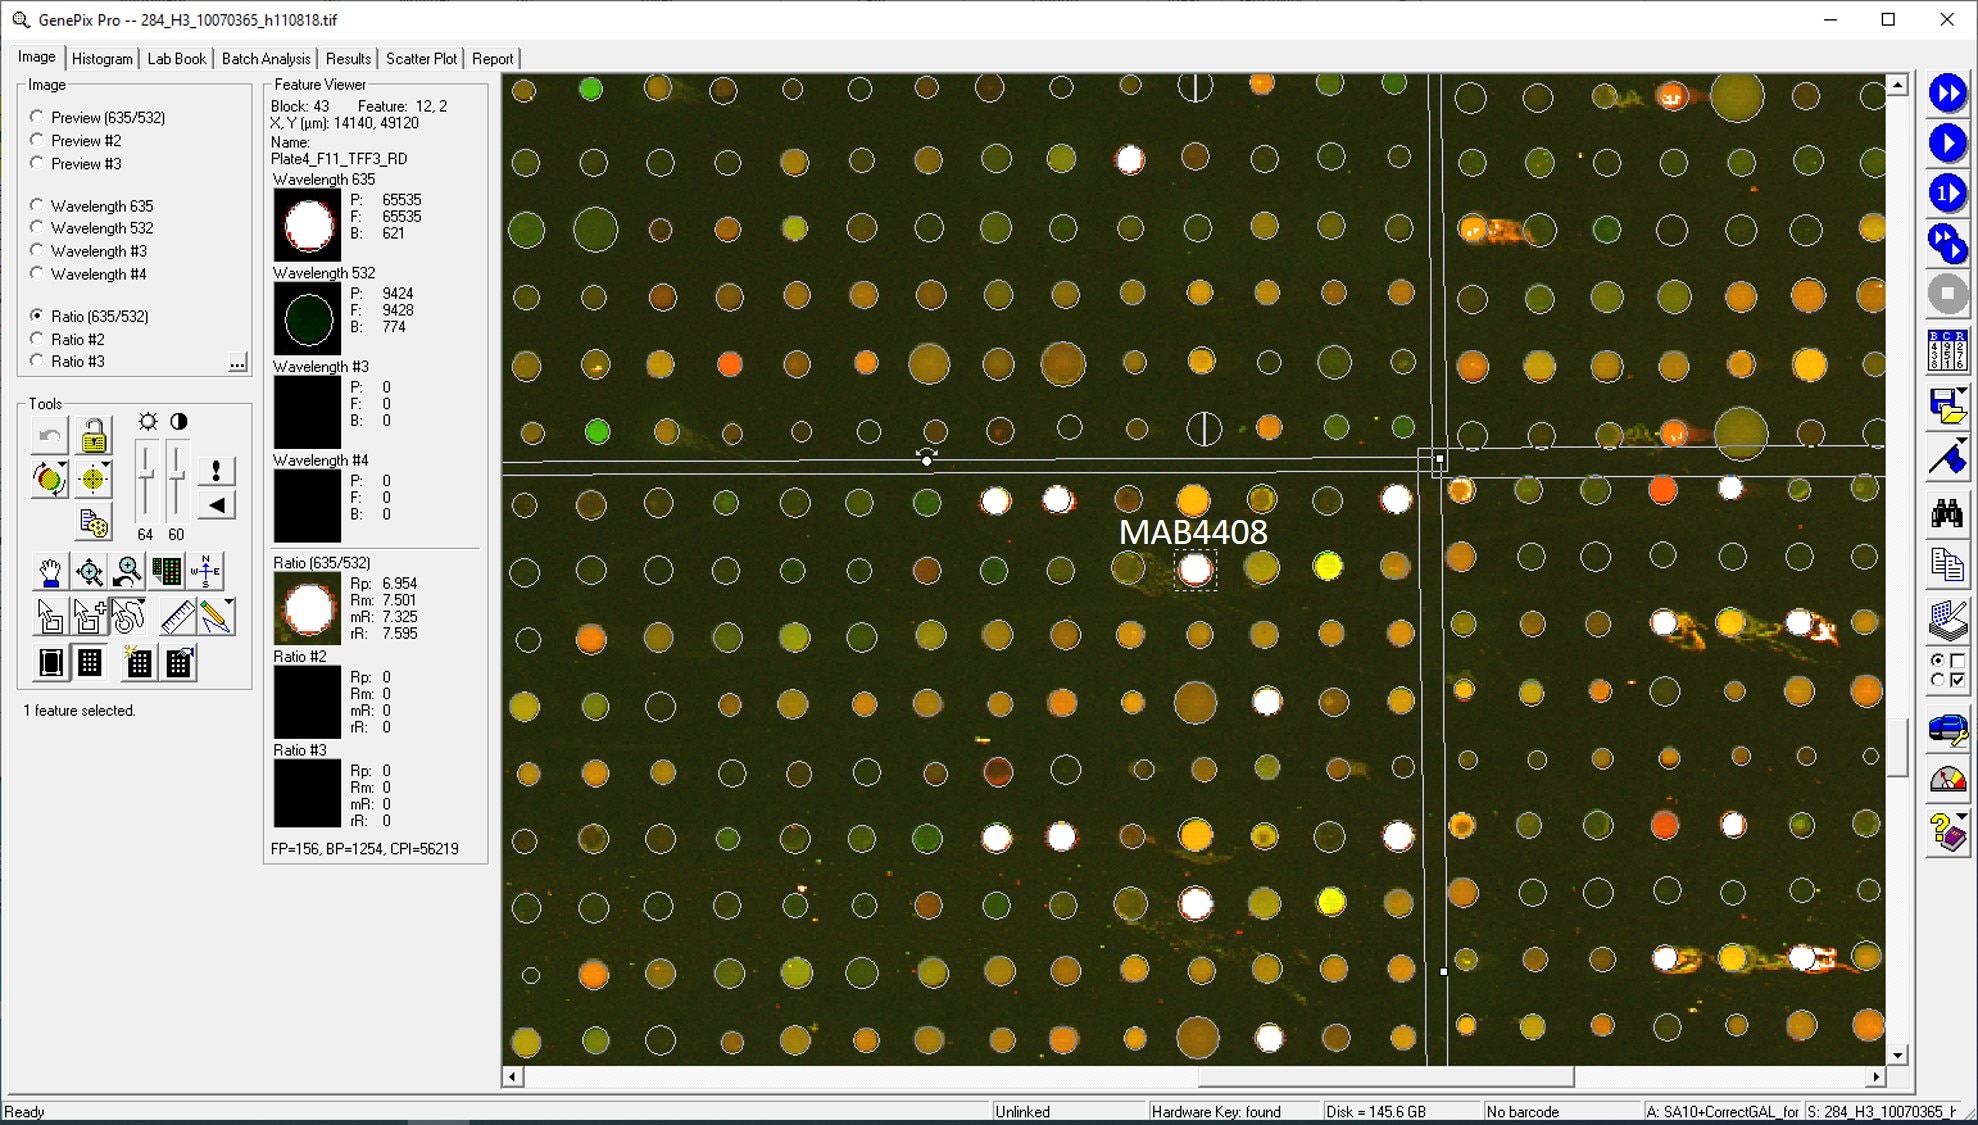Click the exclamation mark button

216,471
